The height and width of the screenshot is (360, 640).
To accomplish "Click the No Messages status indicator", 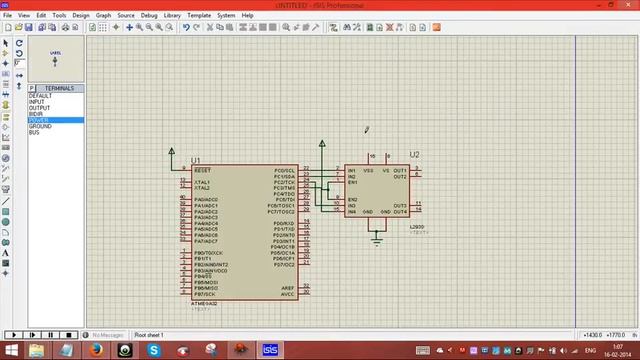I will [x=103, y=335].
